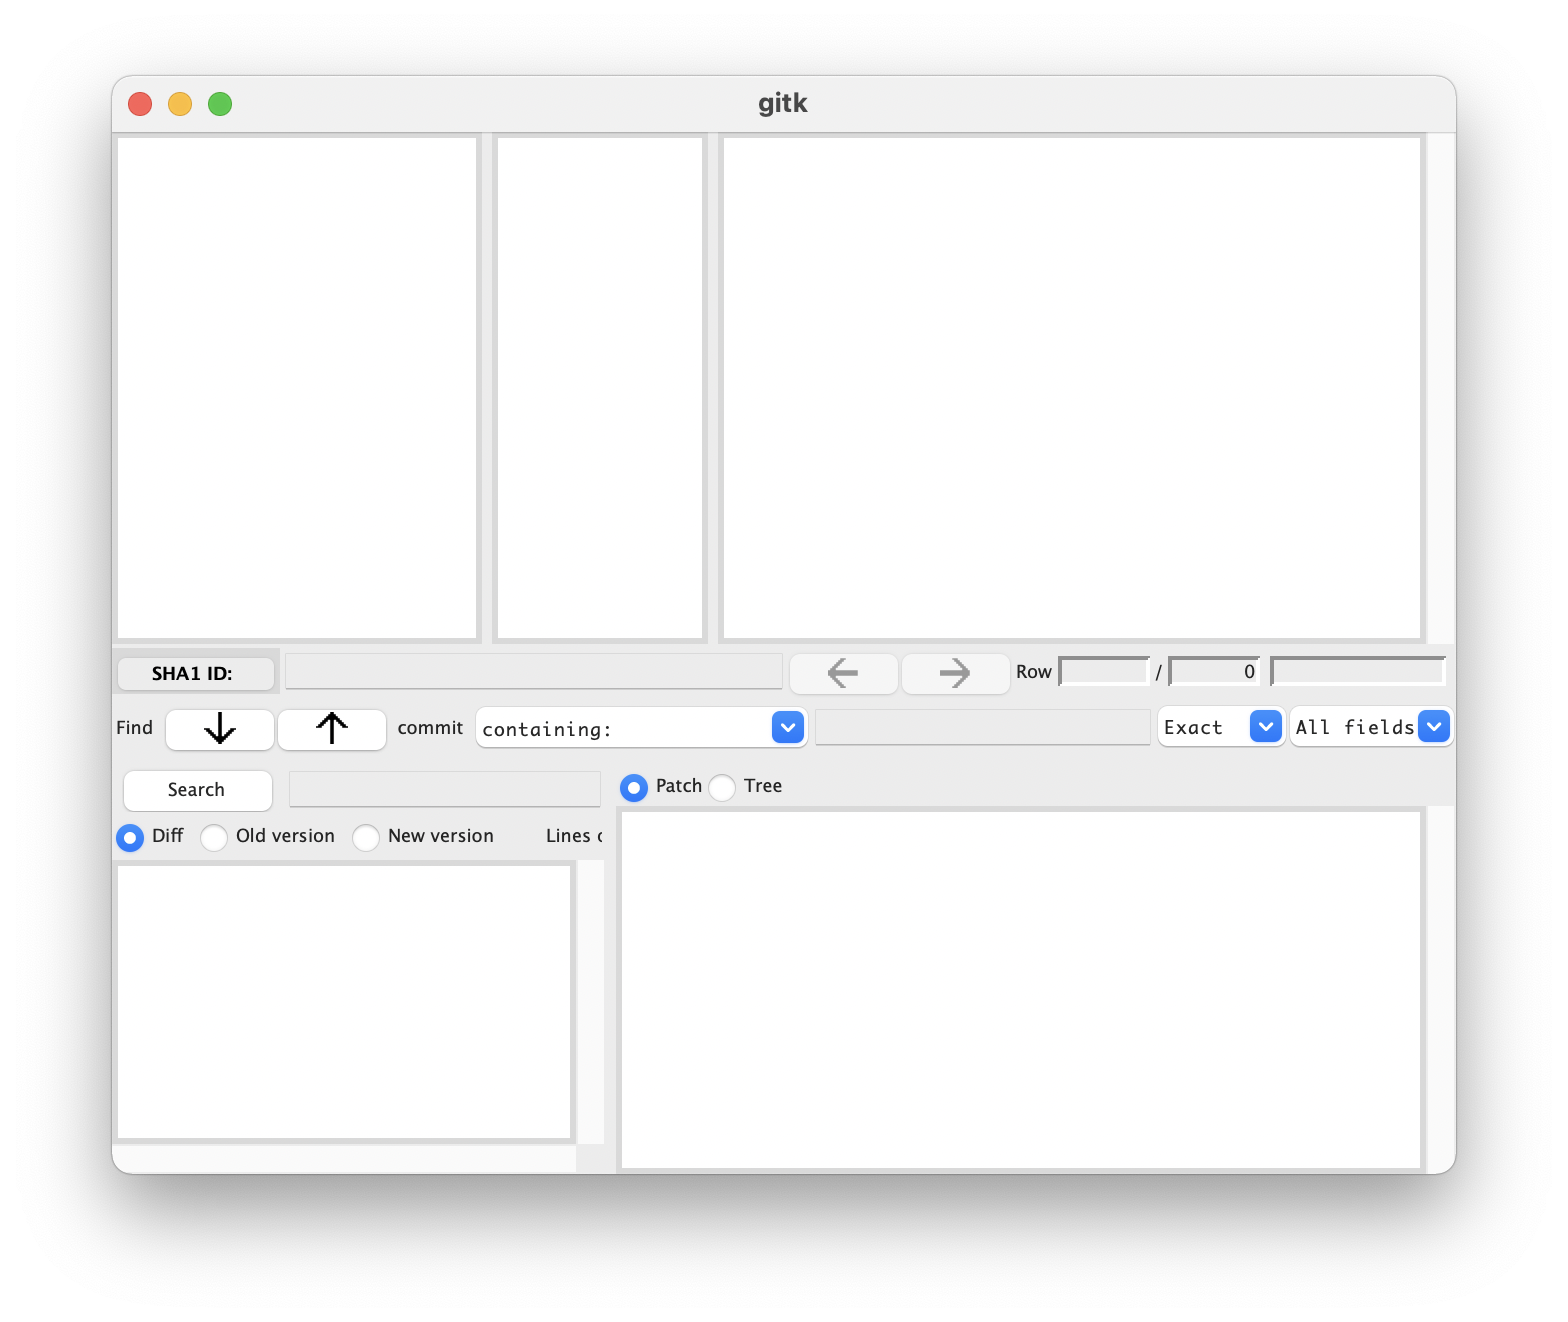Minimize window with the yellow button
This screenshot has height=1322, width=1568.
[180, 104]
